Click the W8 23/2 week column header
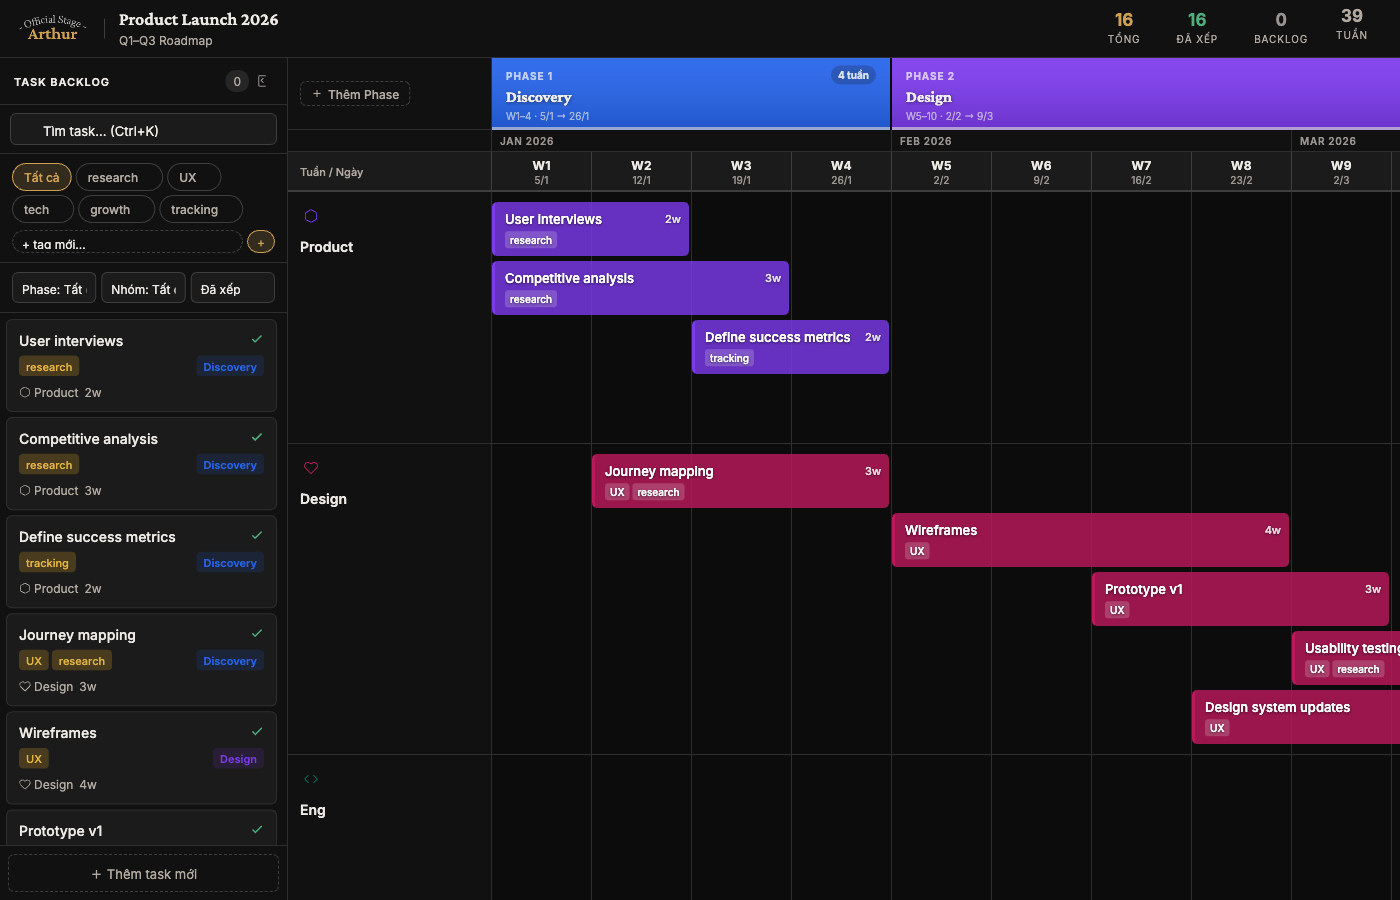Viewport: 1400px width, 900px height. pos(1241,172)
